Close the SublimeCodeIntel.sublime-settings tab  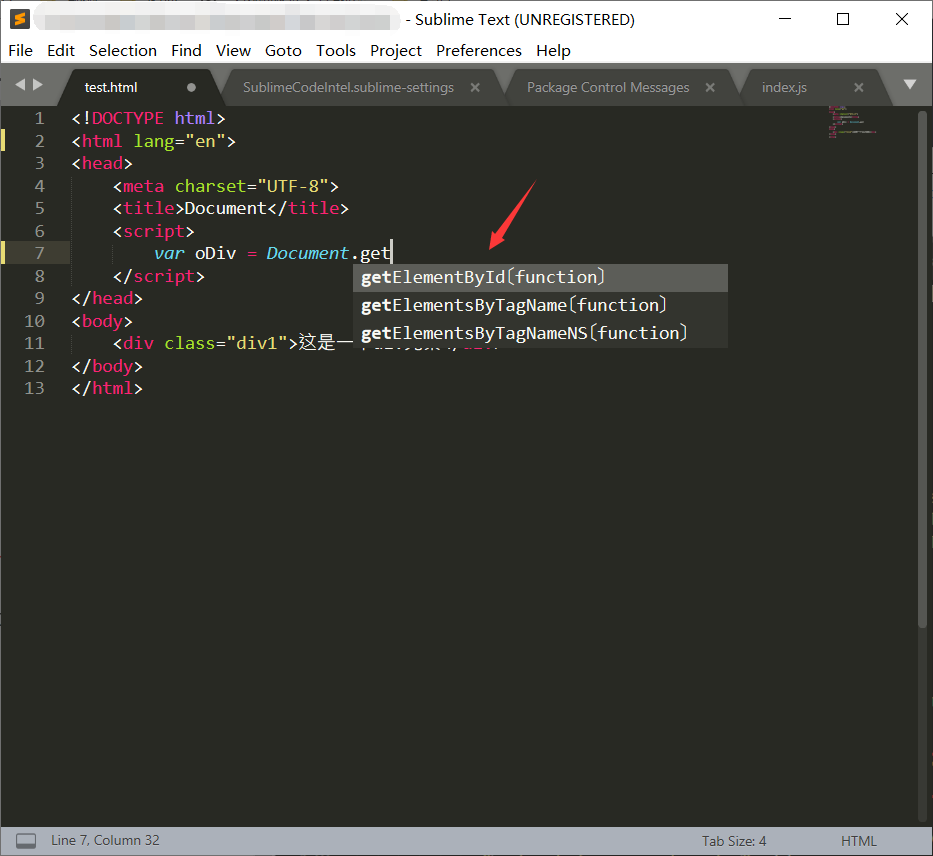pyautogui.click(x=475, y=87)
